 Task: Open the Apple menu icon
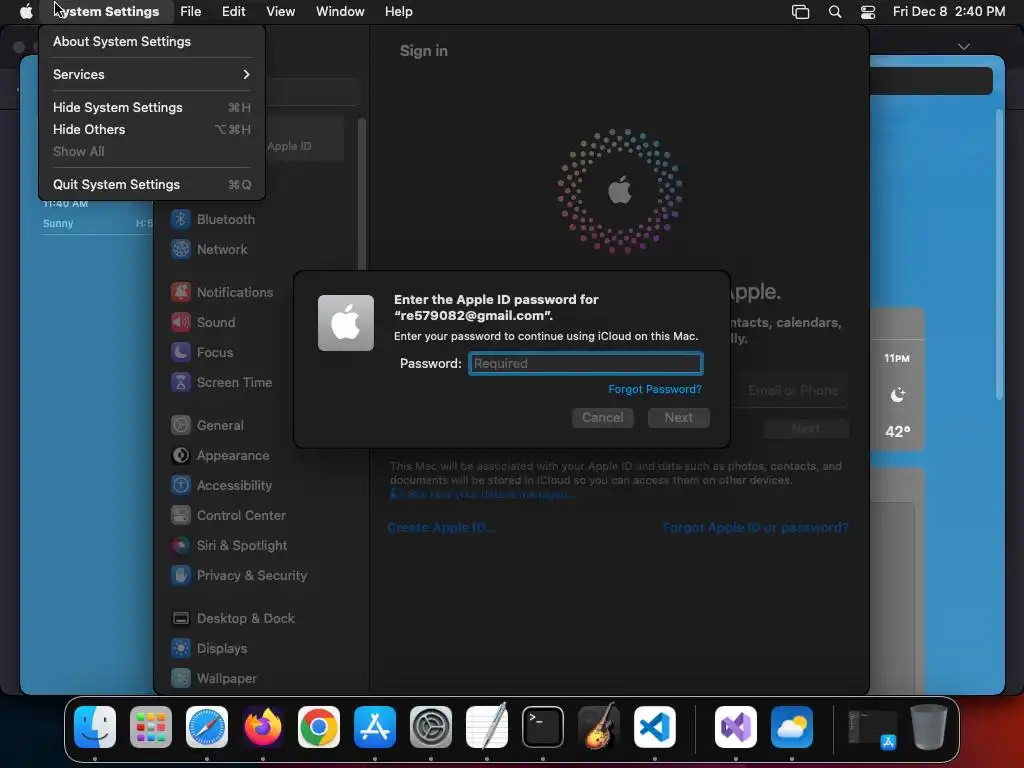26,11
